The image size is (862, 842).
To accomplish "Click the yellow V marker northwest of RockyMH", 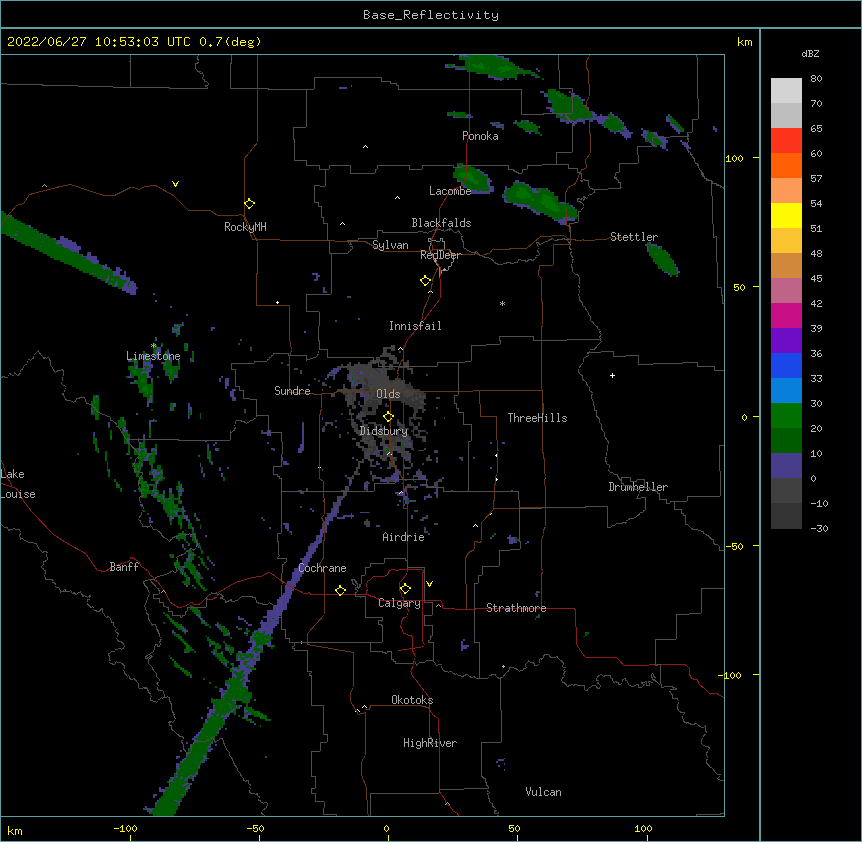I will click(x=175, y=184).
